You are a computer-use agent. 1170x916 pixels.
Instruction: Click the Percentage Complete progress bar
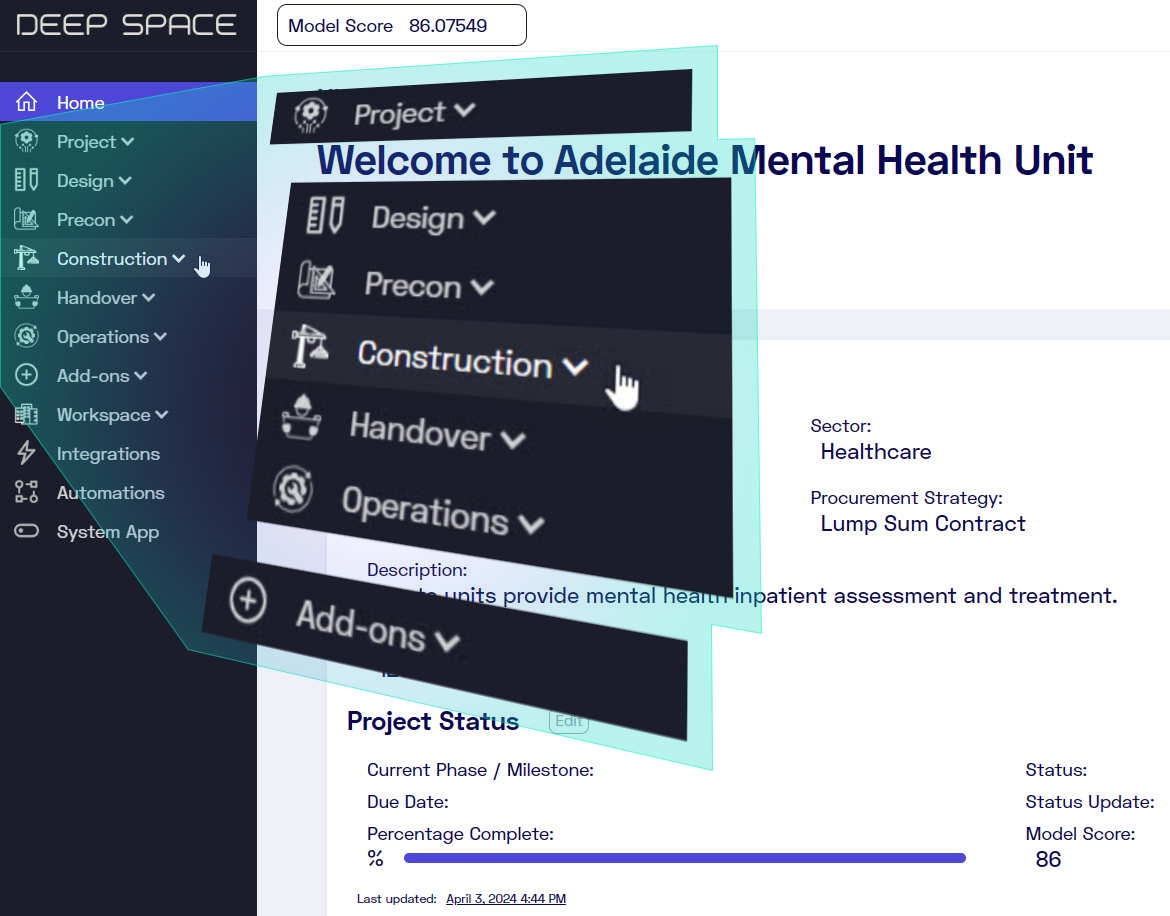tap(684, 859)
